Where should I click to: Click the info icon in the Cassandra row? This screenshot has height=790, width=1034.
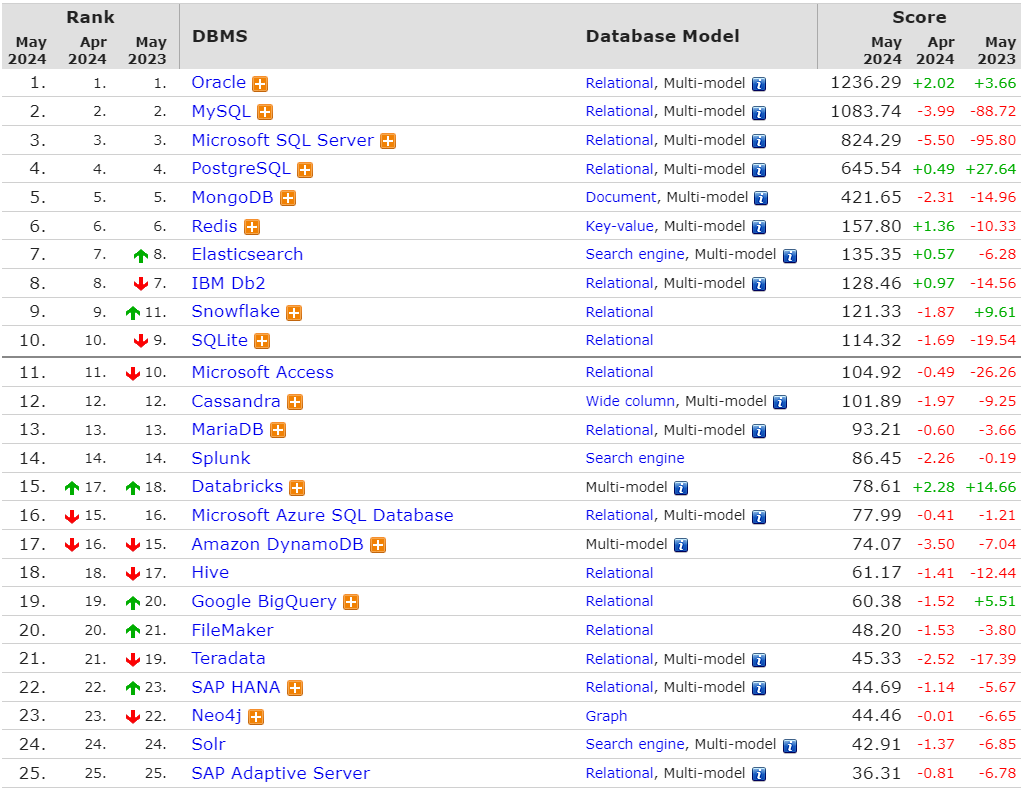[x=780, y=402]
